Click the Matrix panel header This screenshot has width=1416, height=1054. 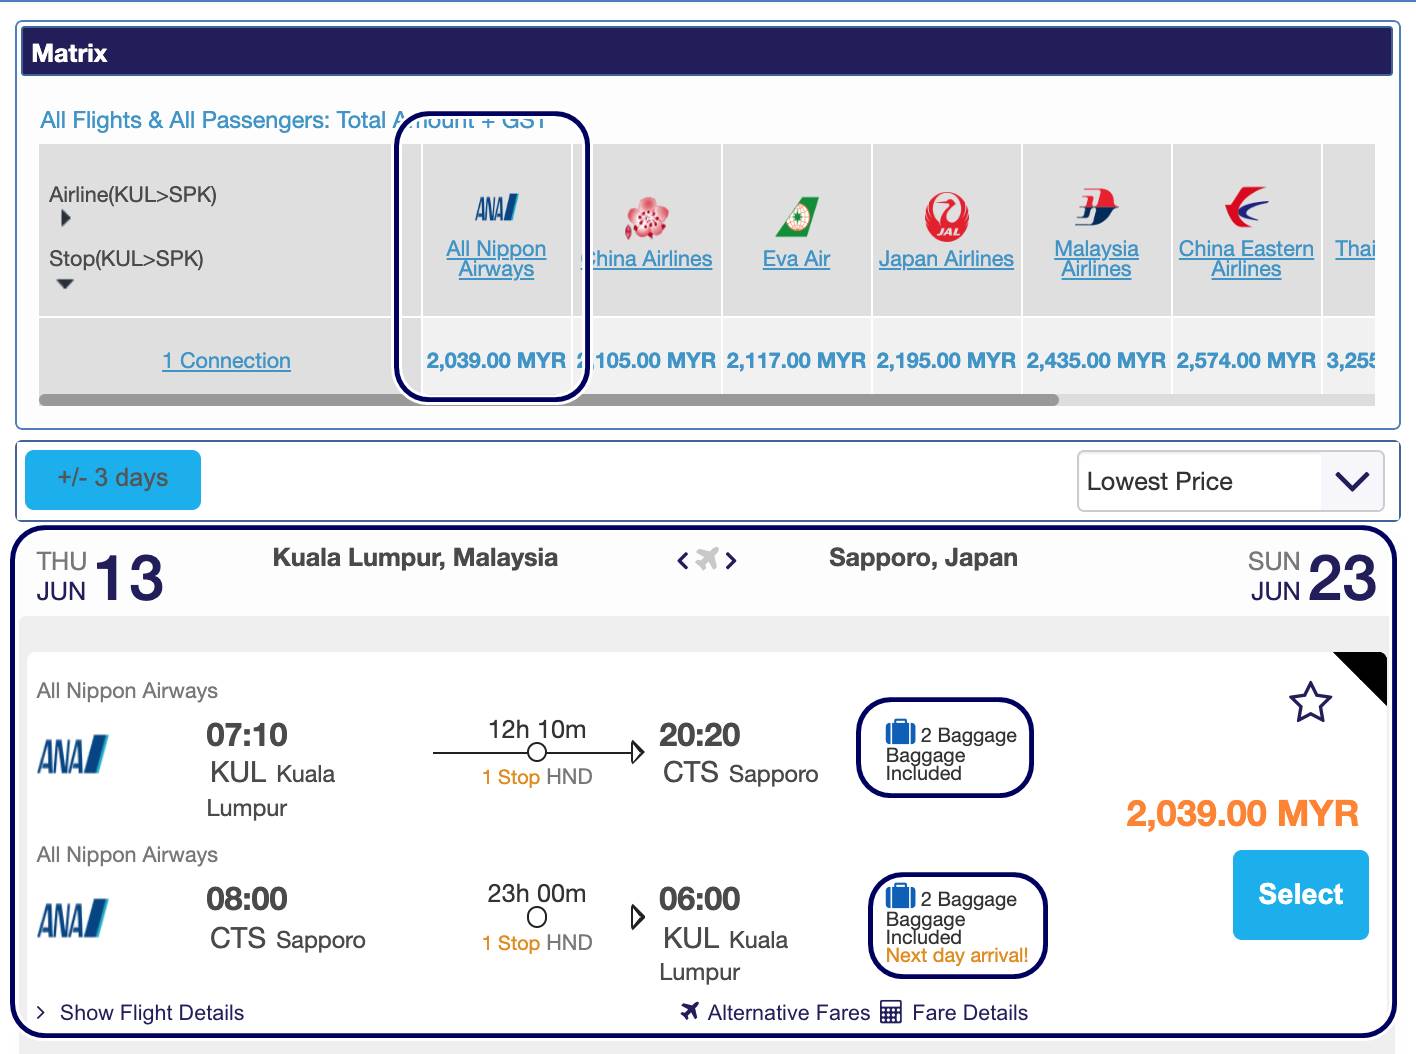click(x=707, y=52)
